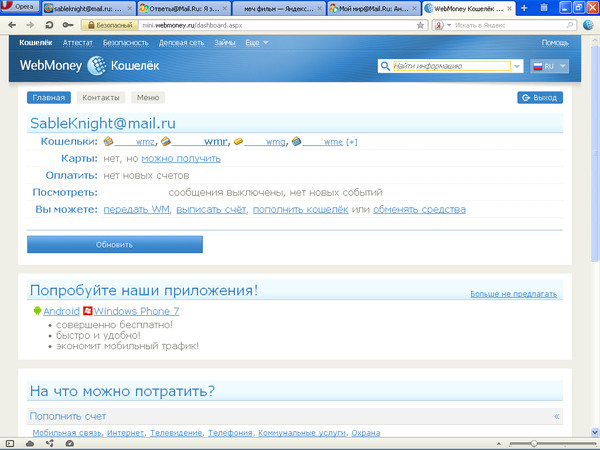The width and height of the screenshot is (600, 450).
Task: Open Безопасность in the top menu
Action: (x=126, y=43)
